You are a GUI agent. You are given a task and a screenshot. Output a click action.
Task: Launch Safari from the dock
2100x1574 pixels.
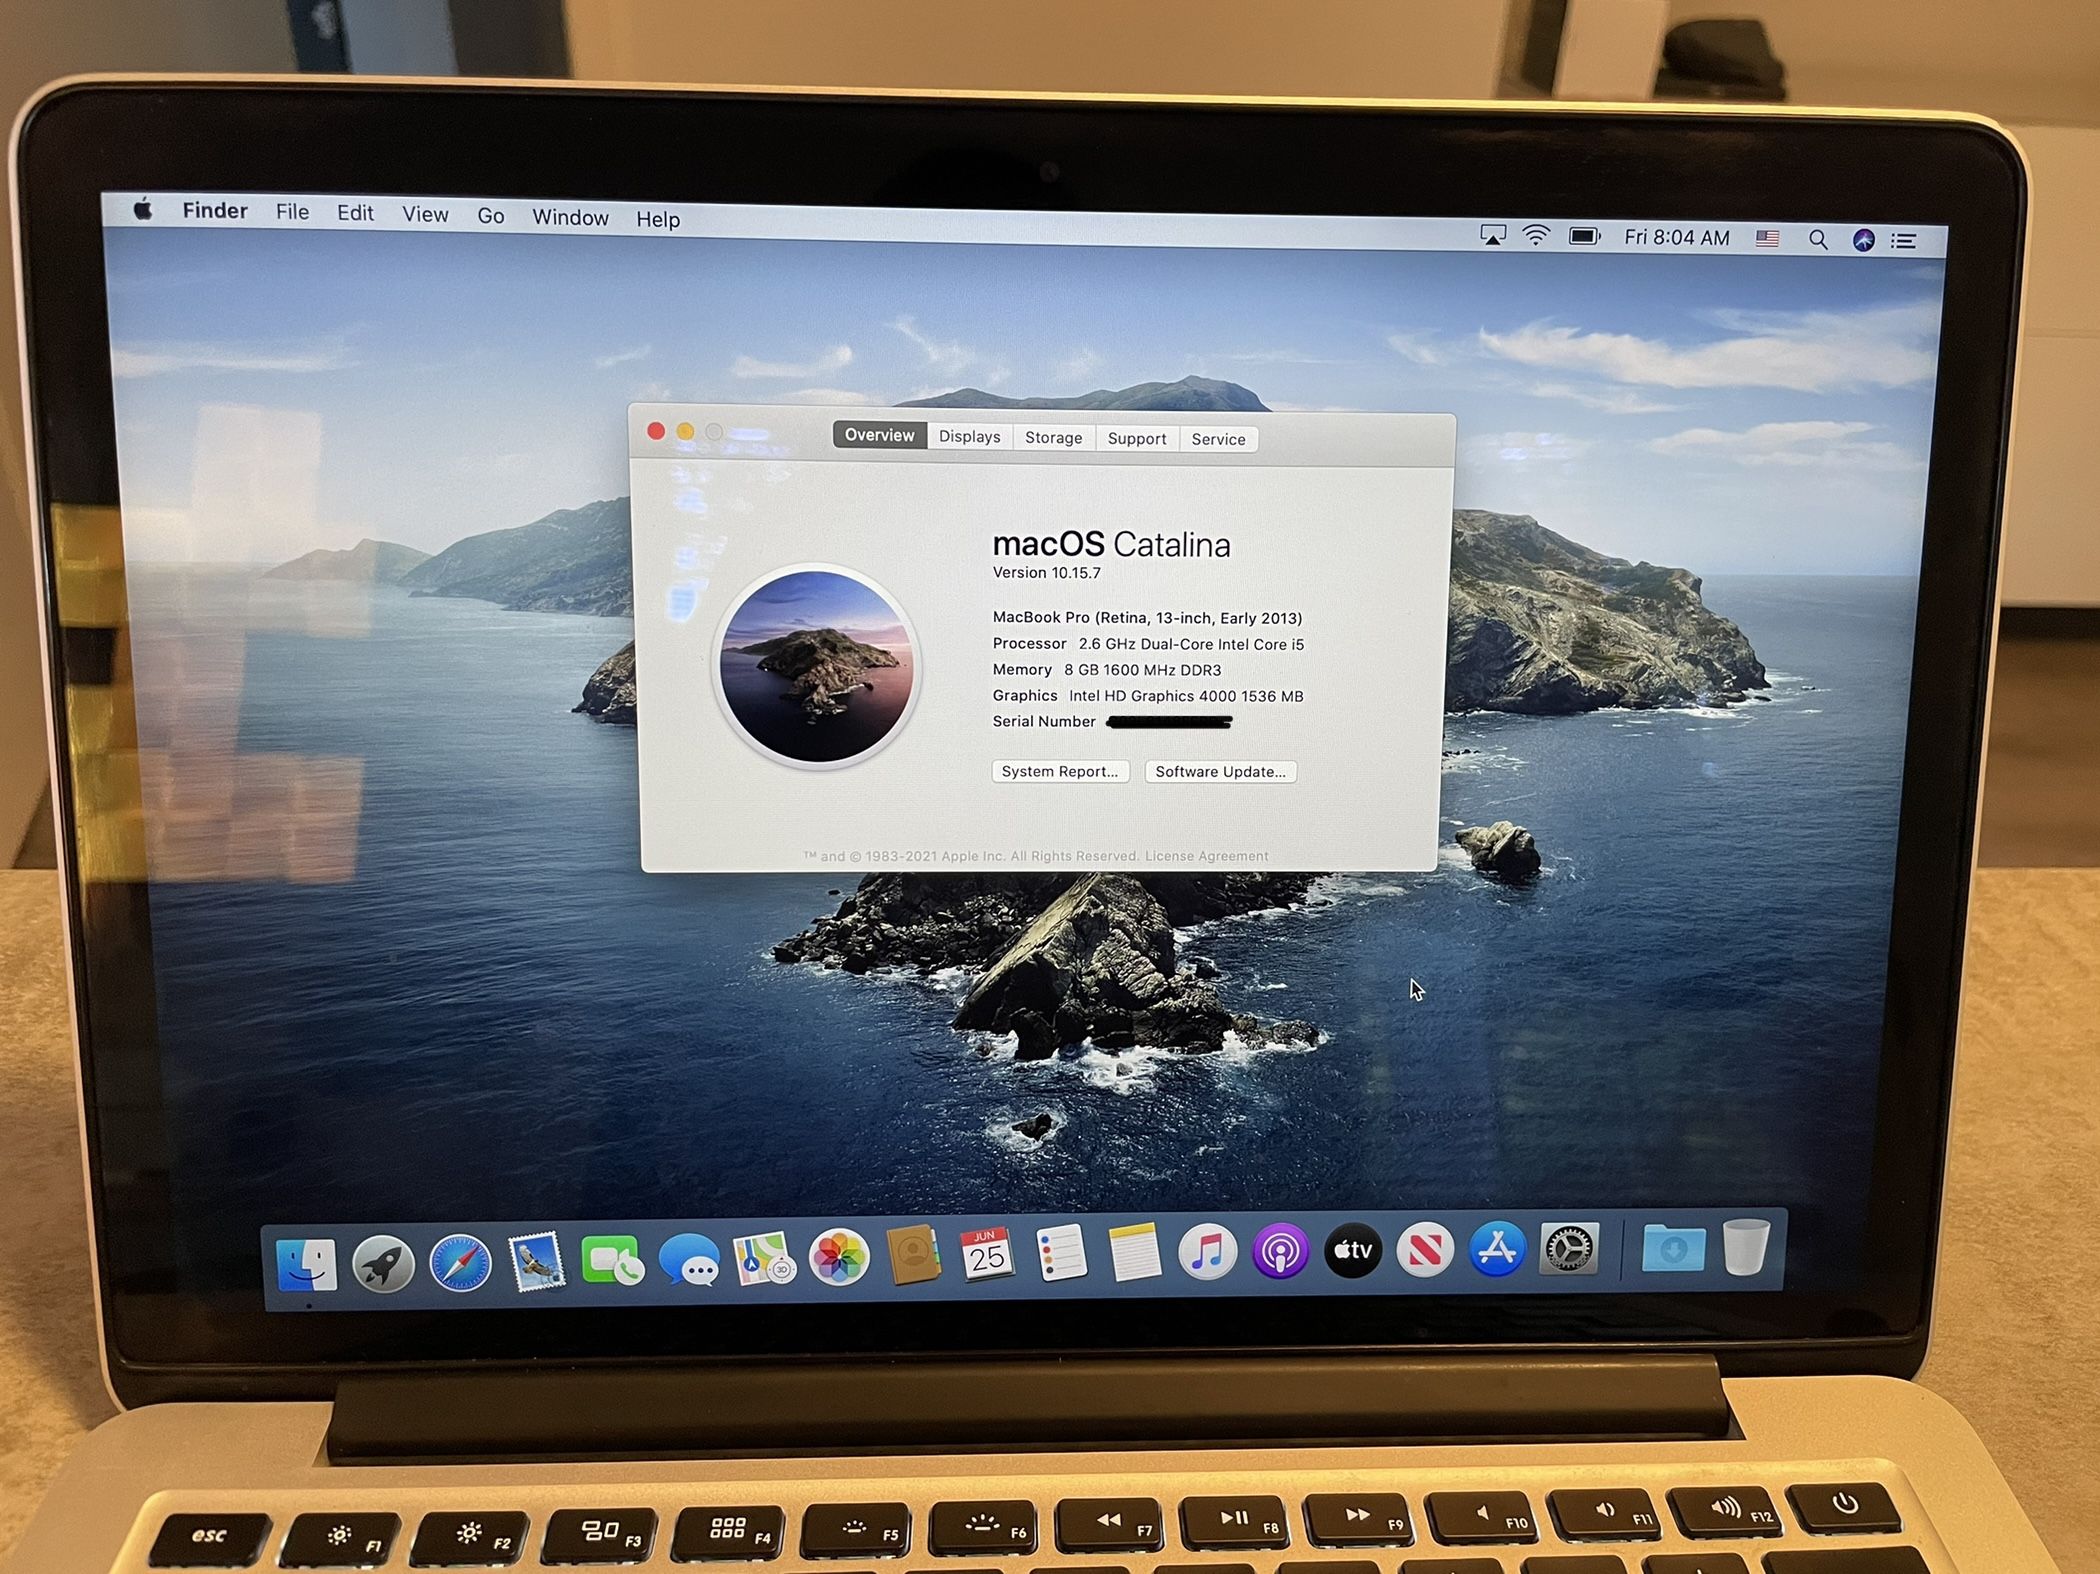pyautogui.click(x=460, y=1262)
